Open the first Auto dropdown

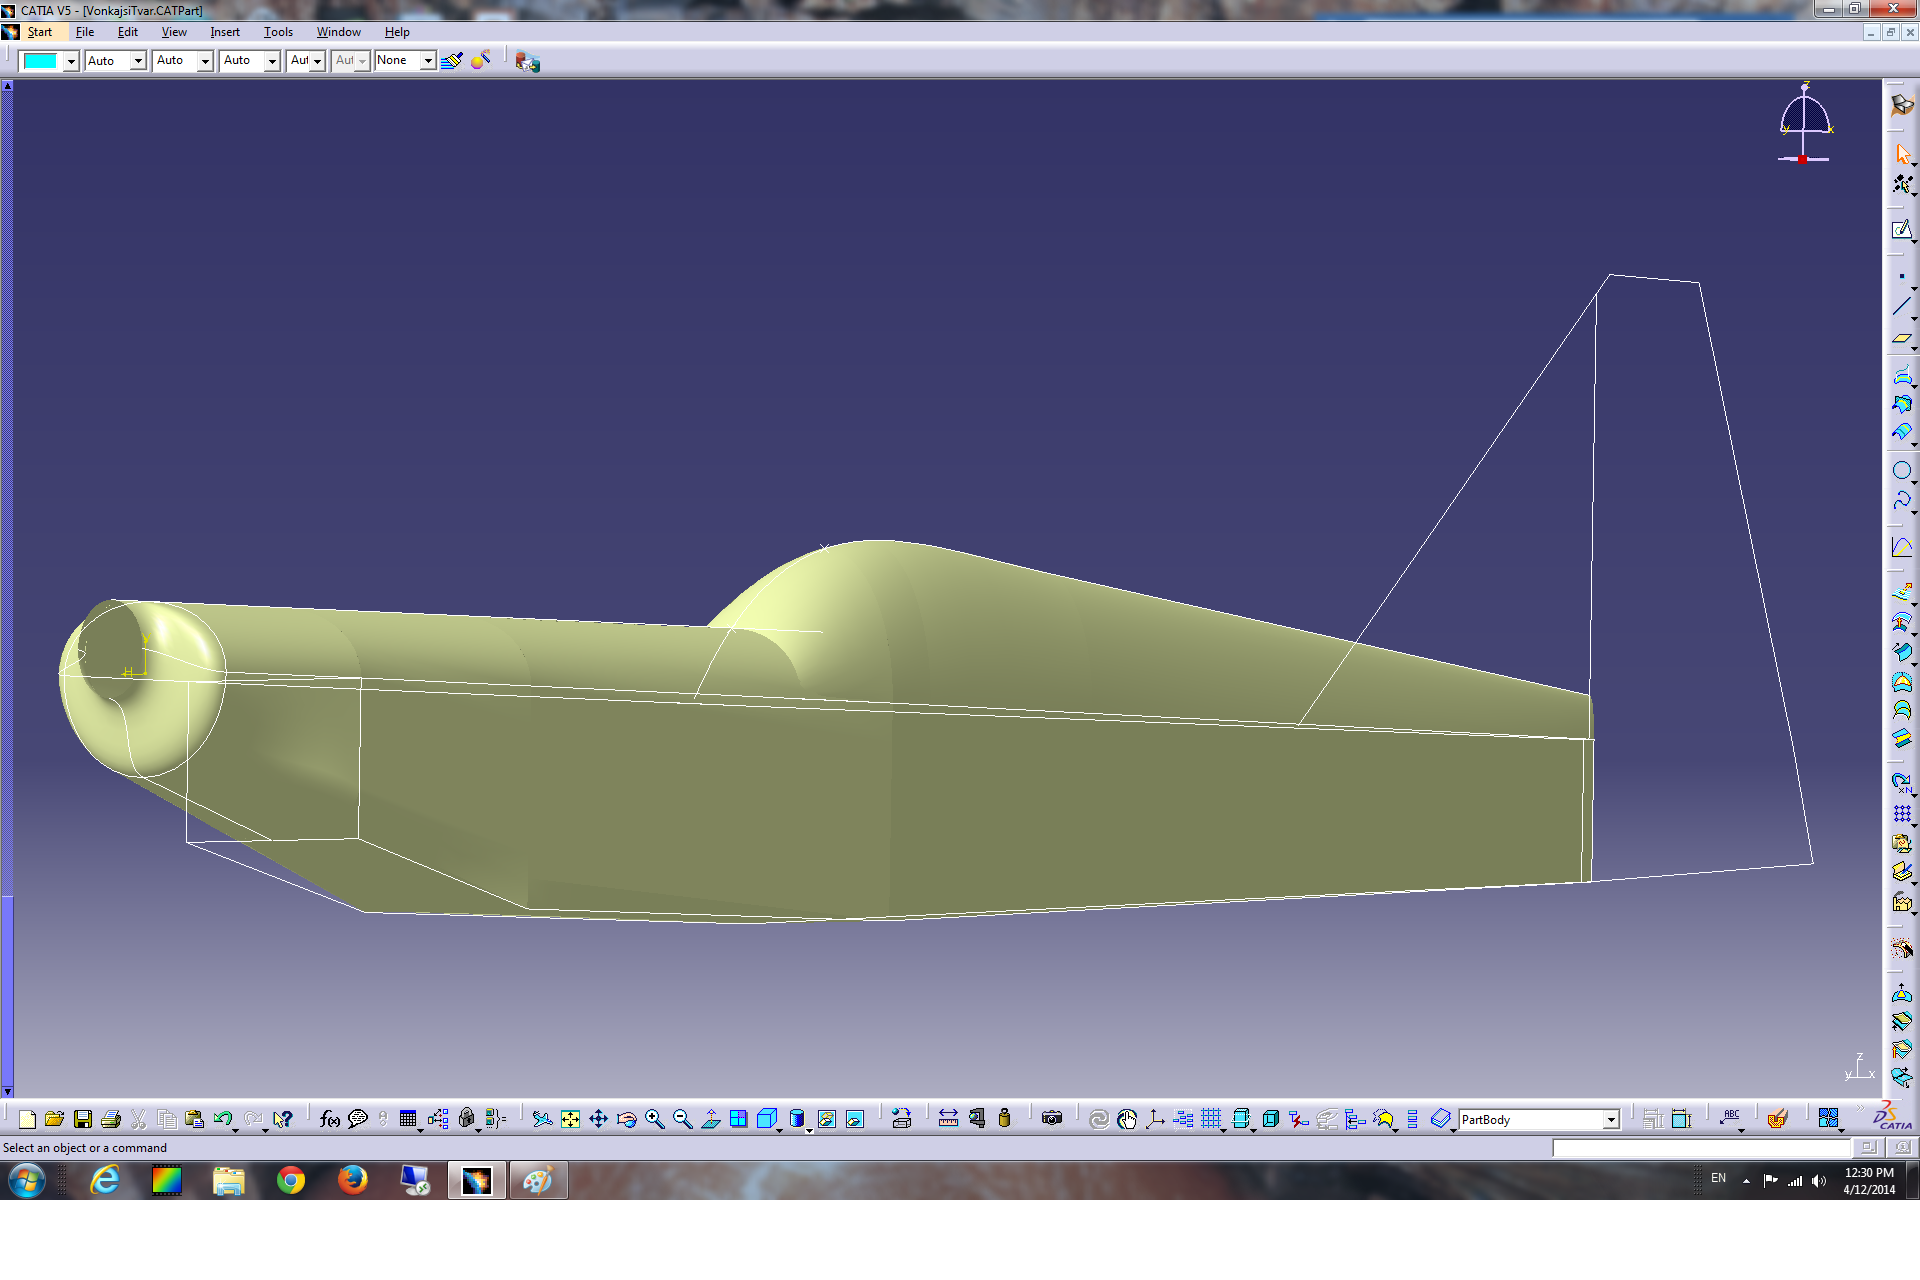[x=138, y=61]
